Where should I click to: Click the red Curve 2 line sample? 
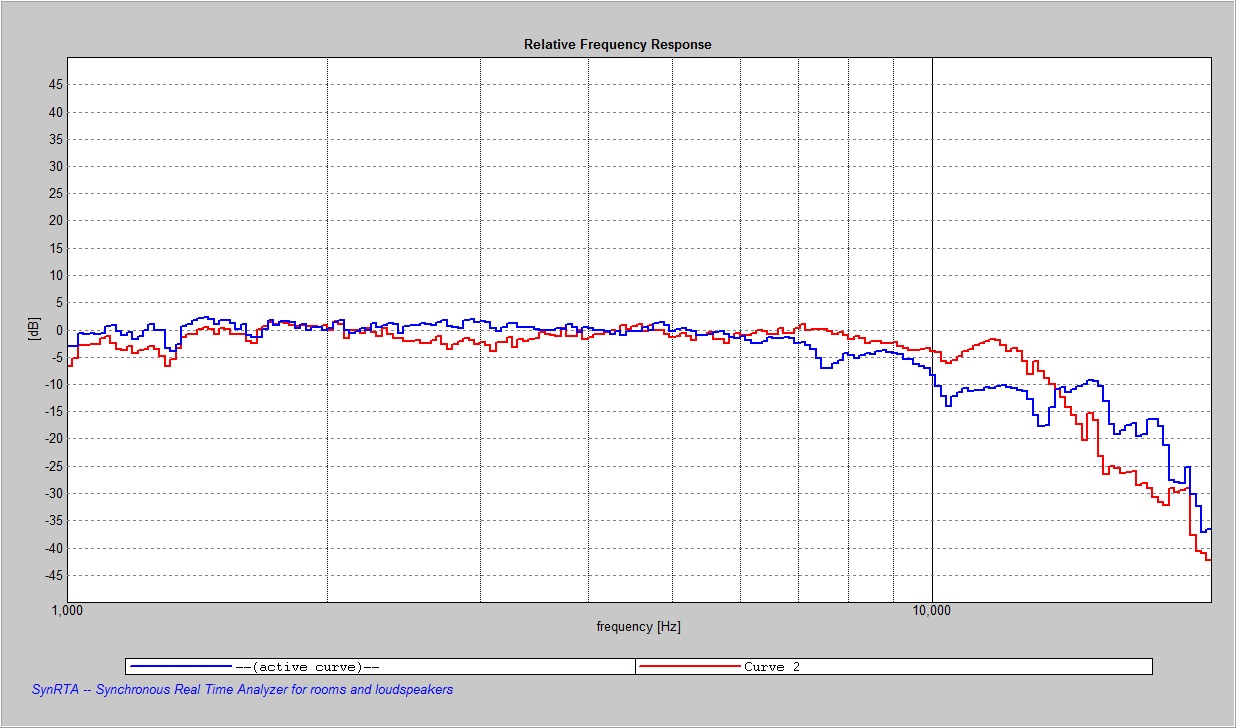[688, 666]
